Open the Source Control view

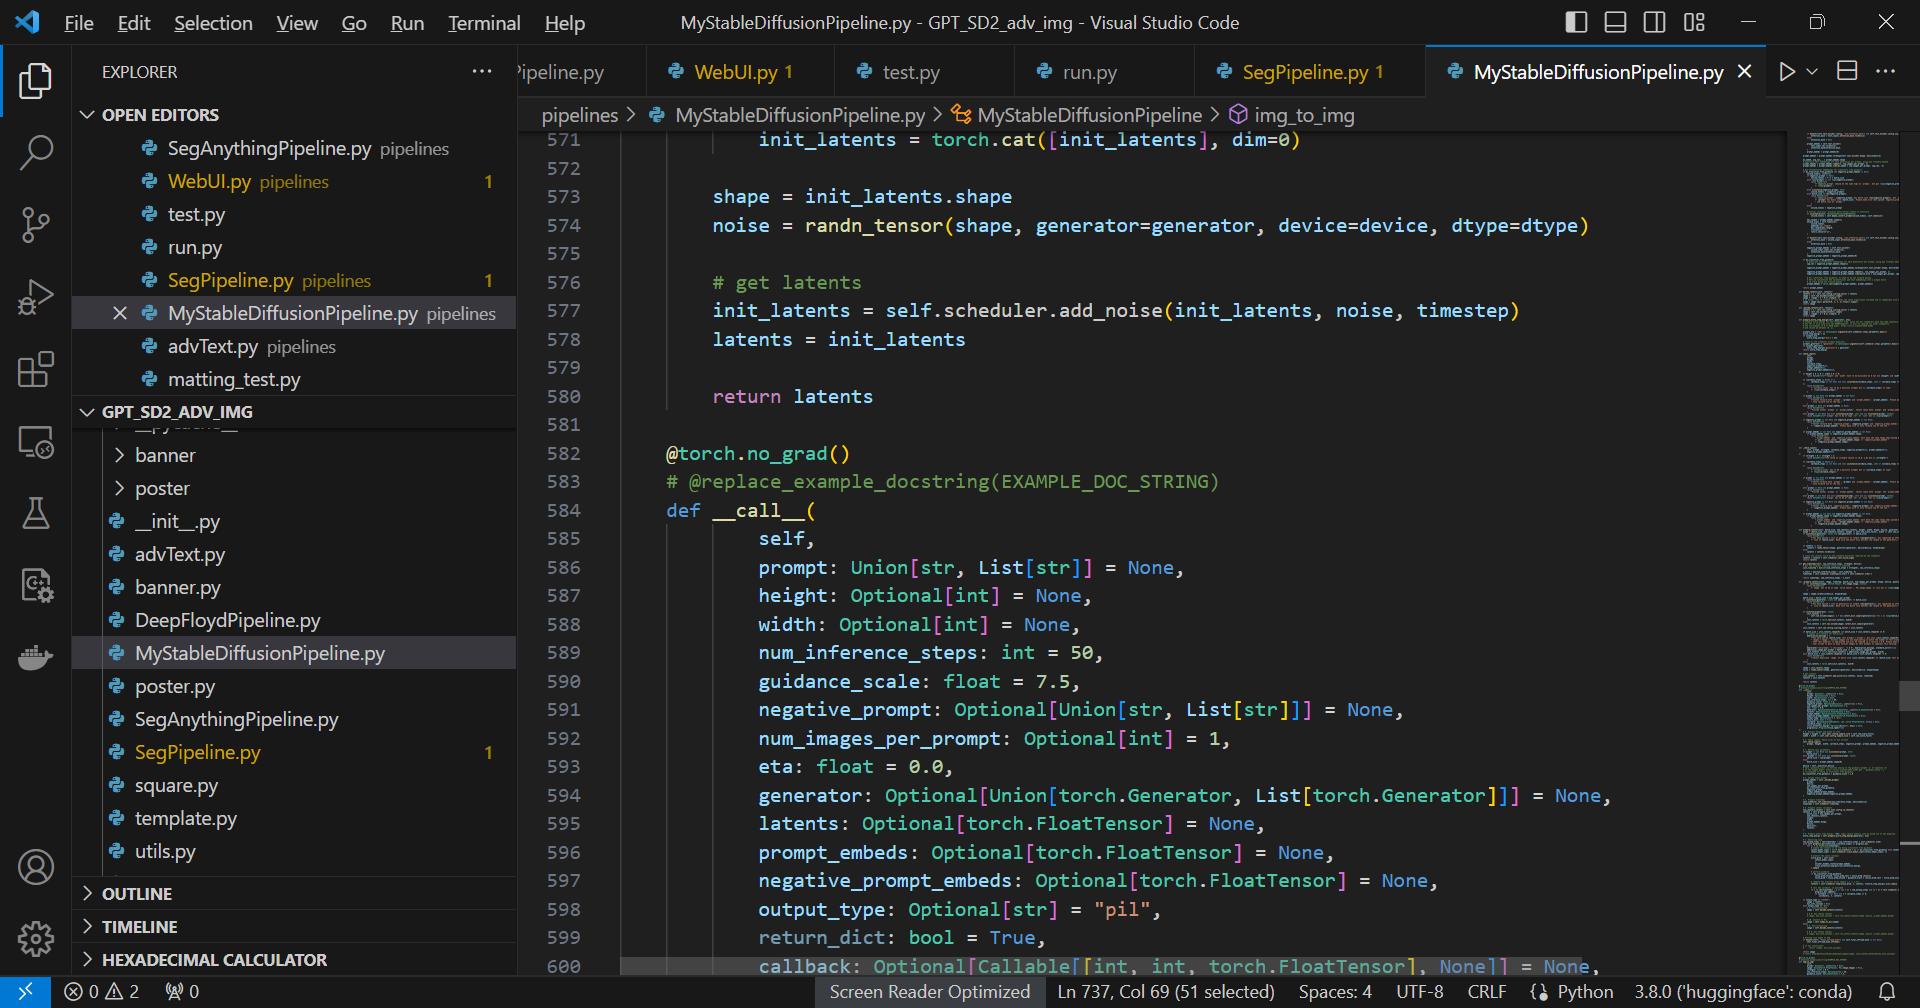click(x=36, y=225)
